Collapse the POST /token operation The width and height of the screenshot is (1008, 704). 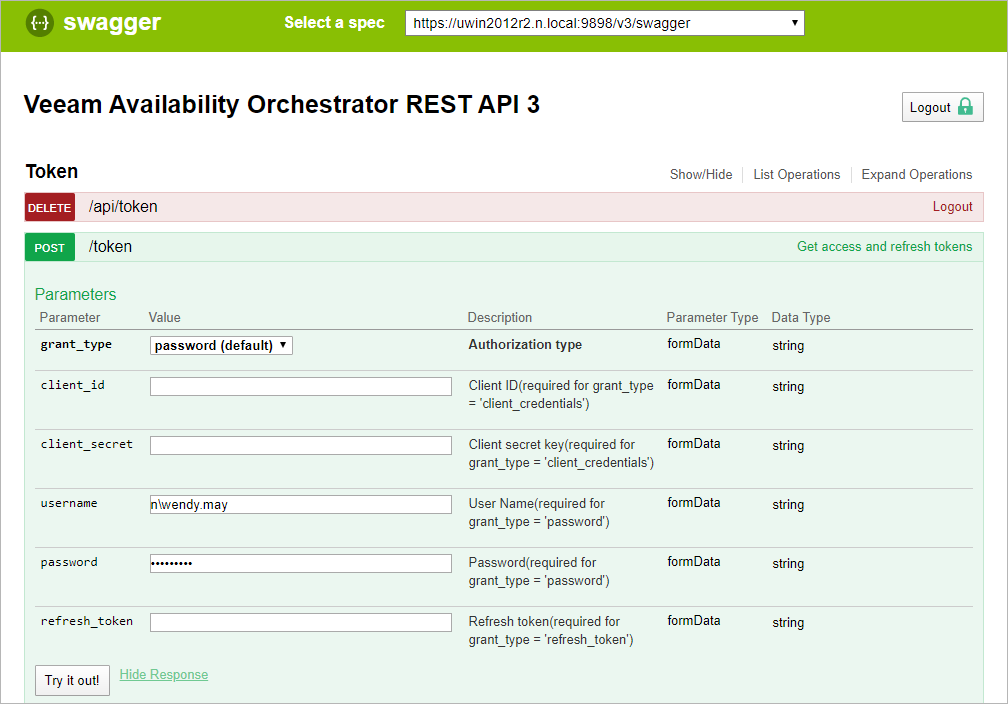(x=504, y=247)
